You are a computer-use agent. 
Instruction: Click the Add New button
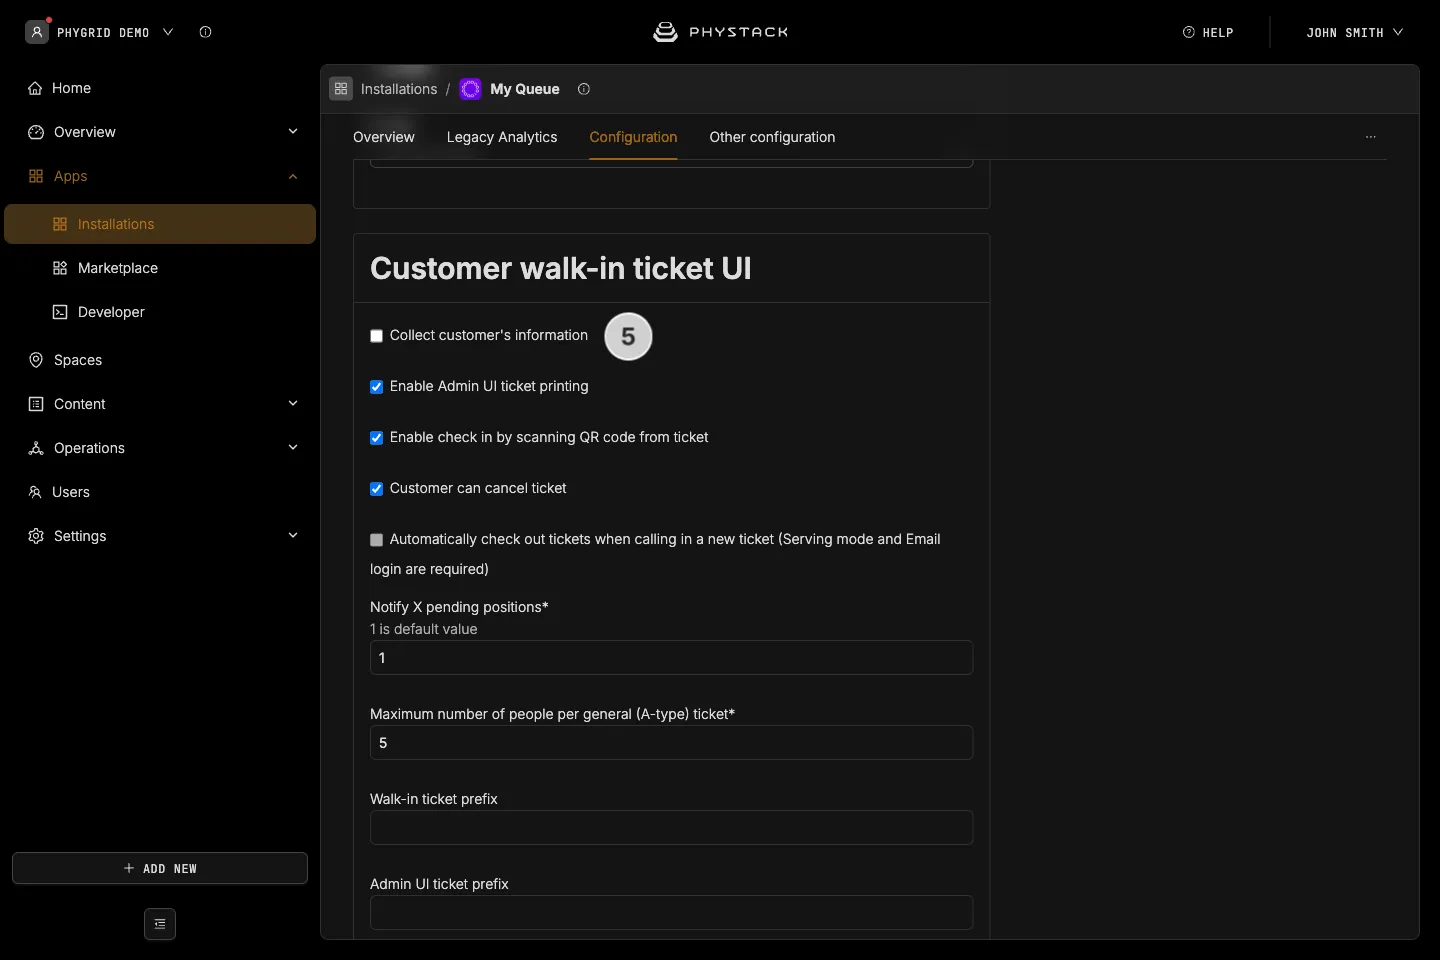(160, 868)
